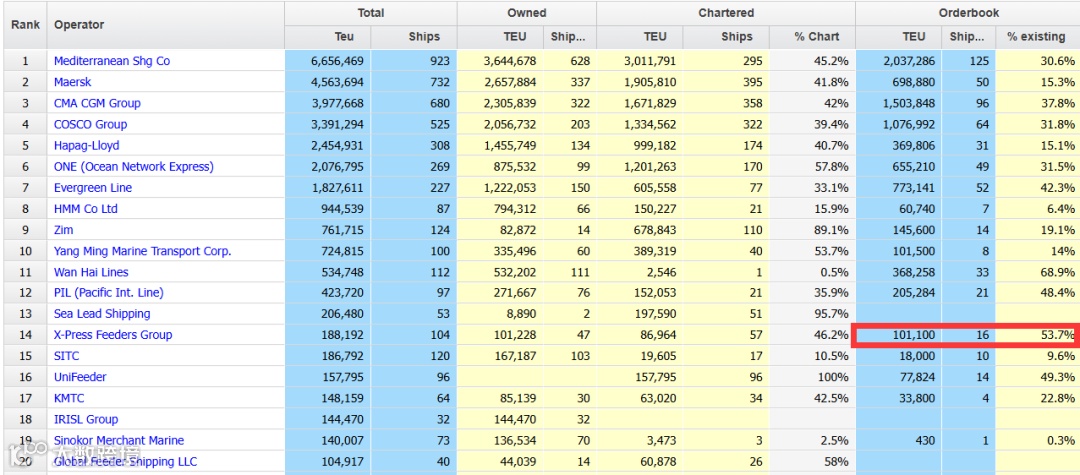Select total Teu value 188,192
The image size is (1080, 475).
click(x=342, y=335)
